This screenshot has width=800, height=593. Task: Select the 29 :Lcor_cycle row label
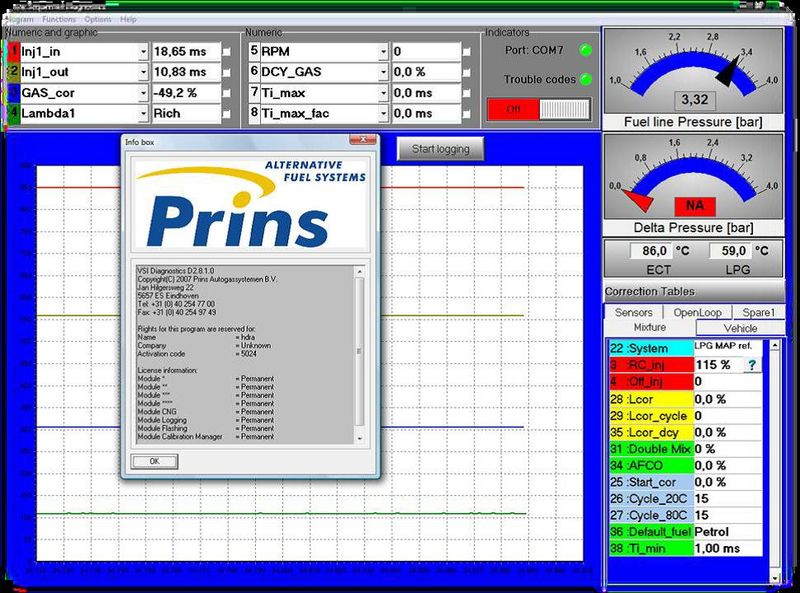pyautogui.click(x=651, y=416)
